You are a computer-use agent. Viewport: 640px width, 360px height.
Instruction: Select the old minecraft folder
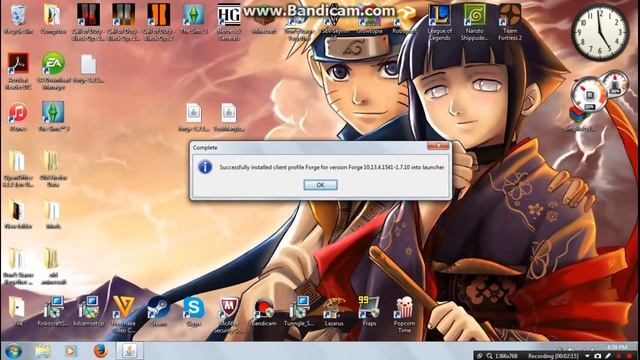tap(53, 267)
